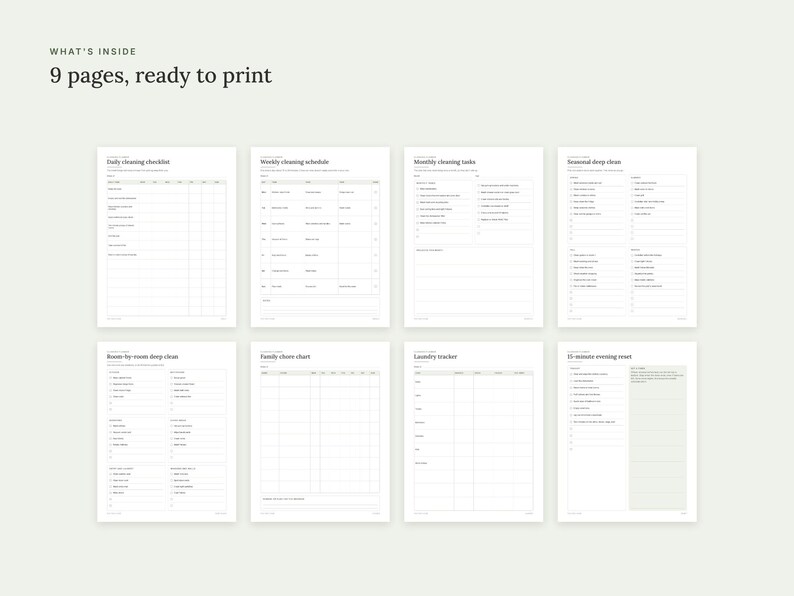Open the Room-by-room deep clean page thumbnail
Image resolution: width=794 pixels, height=596 pixels.
[x=167, y=432]
